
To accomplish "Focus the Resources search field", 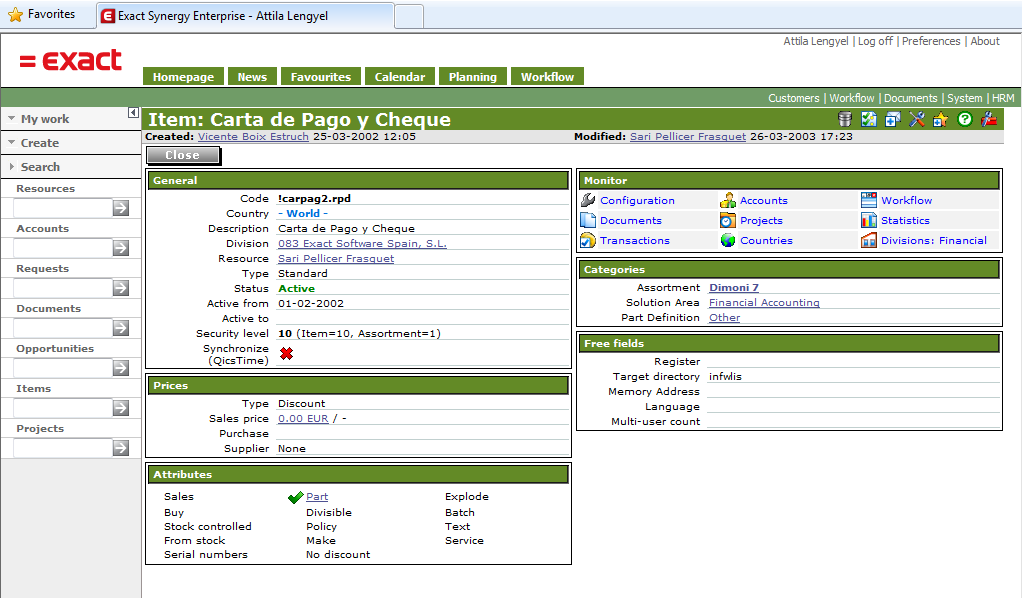I will pos(63,208).
